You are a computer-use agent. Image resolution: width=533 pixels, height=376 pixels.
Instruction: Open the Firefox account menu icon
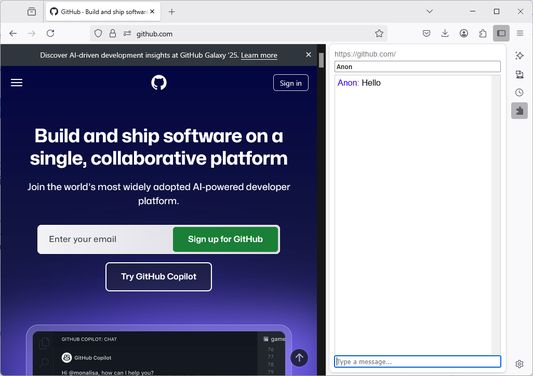464,33
